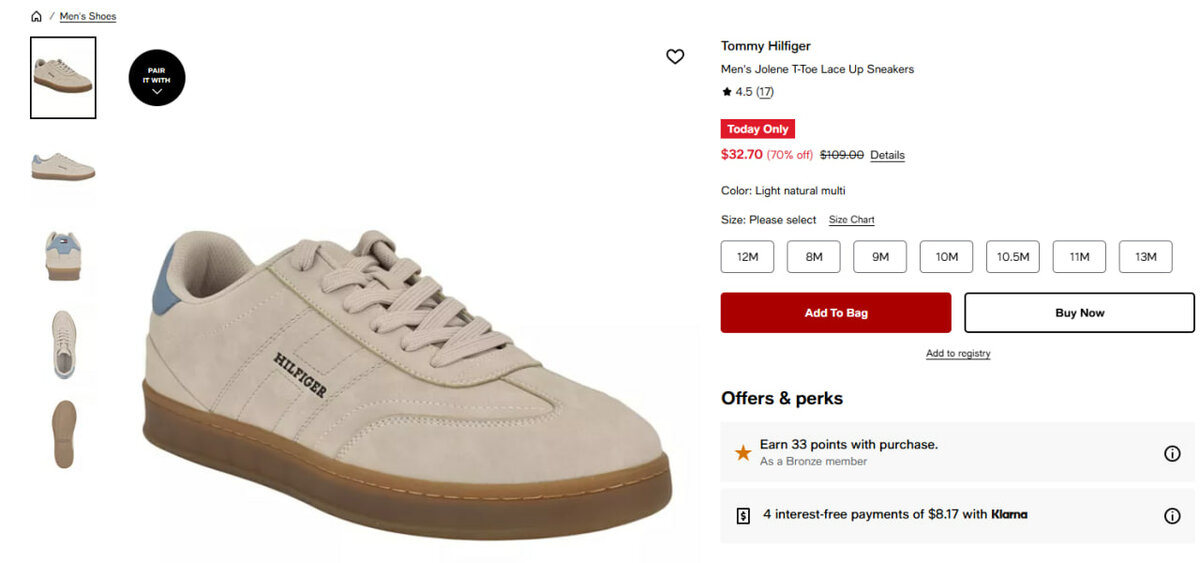Click the home icon in breadcrumb
The width and height of the screenshot is (1200, 563).
click(37, 17)
